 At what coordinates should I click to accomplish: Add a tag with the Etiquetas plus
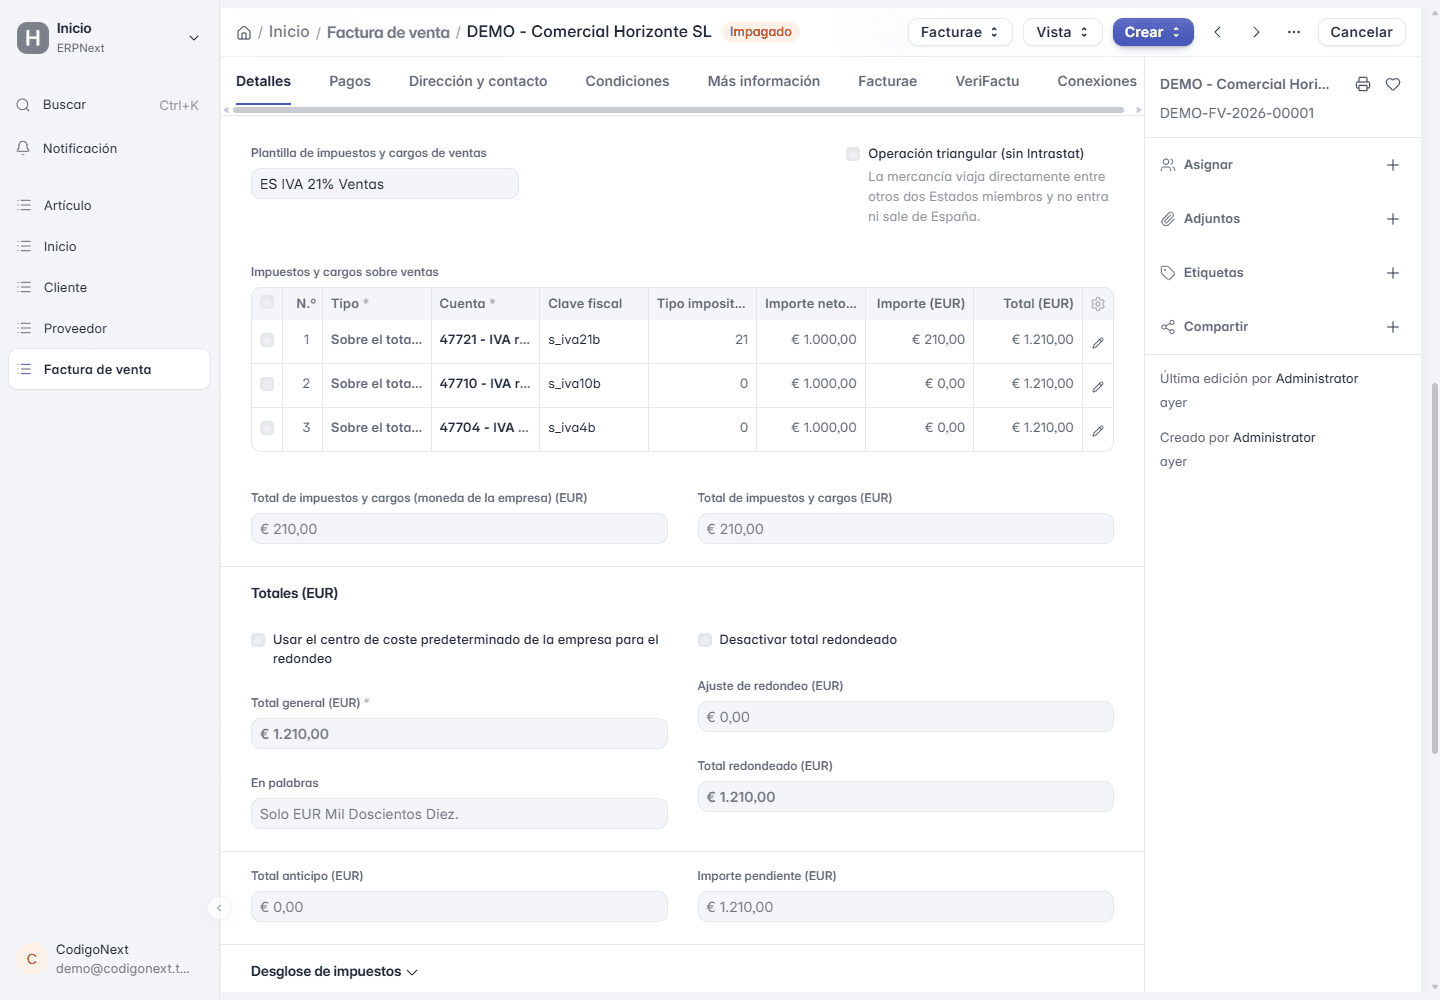pyautogui.click(x=1393, y=273)
